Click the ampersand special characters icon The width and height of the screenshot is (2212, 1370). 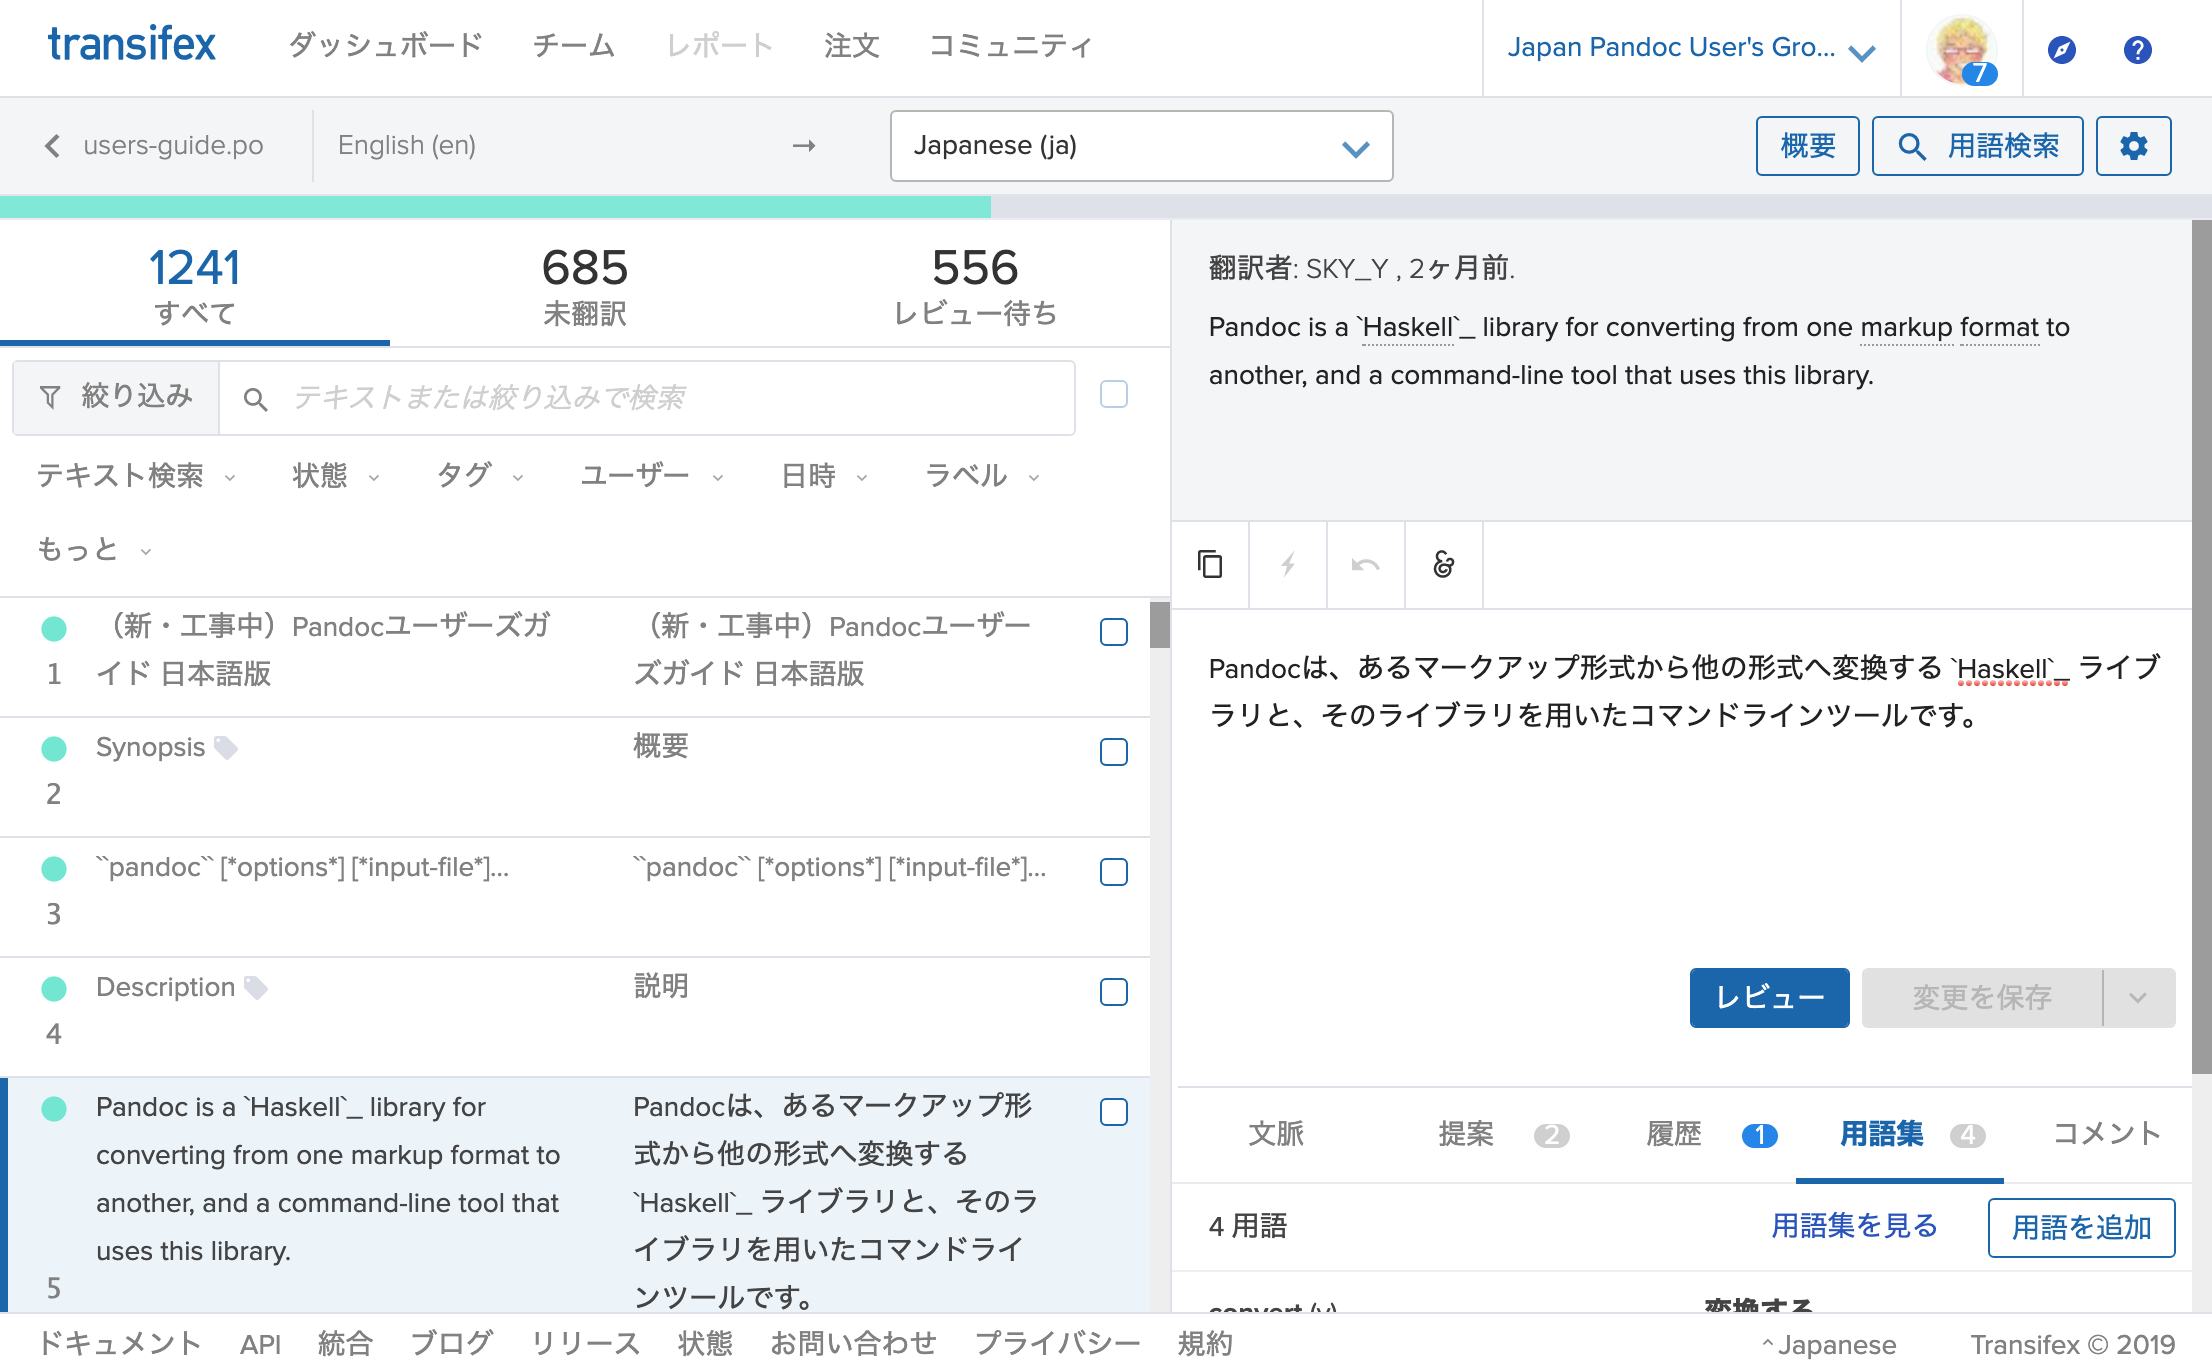coord(1444,565)
